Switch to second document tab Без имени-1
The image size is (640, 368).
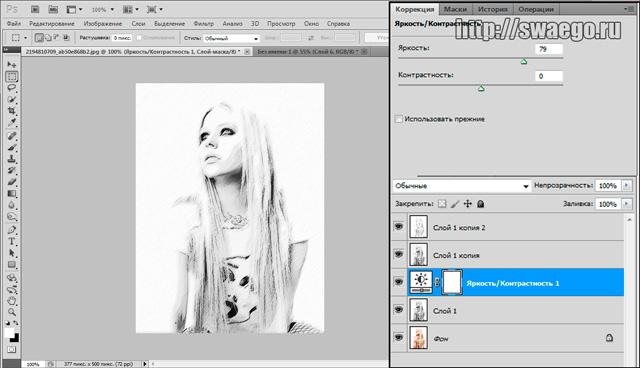pyautogui.click(x=308, y=52)
